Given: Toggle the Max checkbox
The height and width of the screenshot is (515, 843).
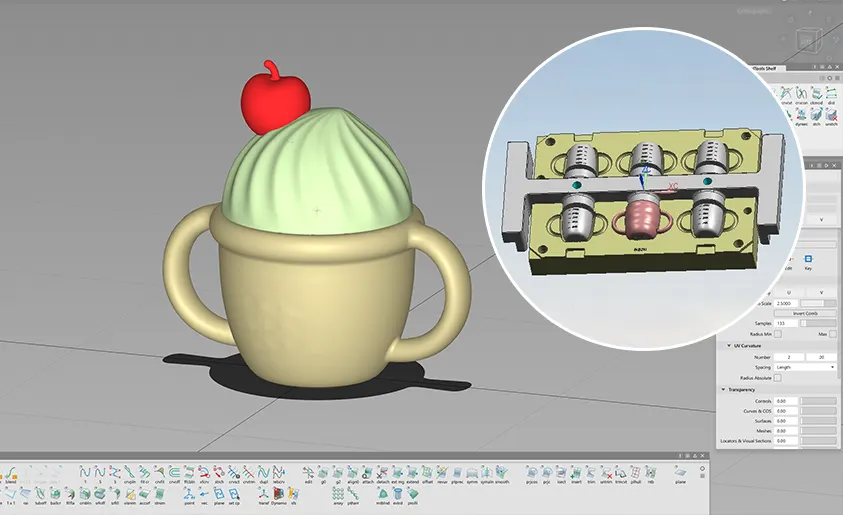Looking at the screenshot, I should click(833, 334).
